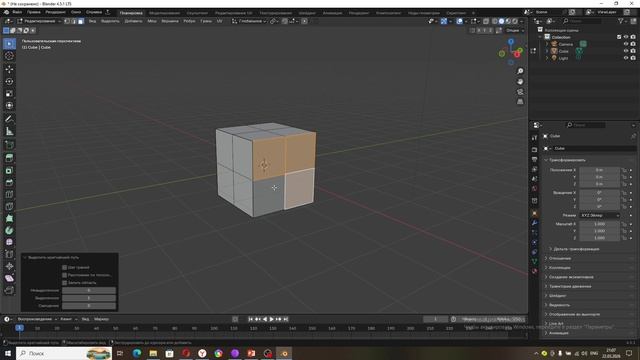Hide the Camera object with its eye icon
This screenshot has width=640, height=360.
(x=626, y=44)
